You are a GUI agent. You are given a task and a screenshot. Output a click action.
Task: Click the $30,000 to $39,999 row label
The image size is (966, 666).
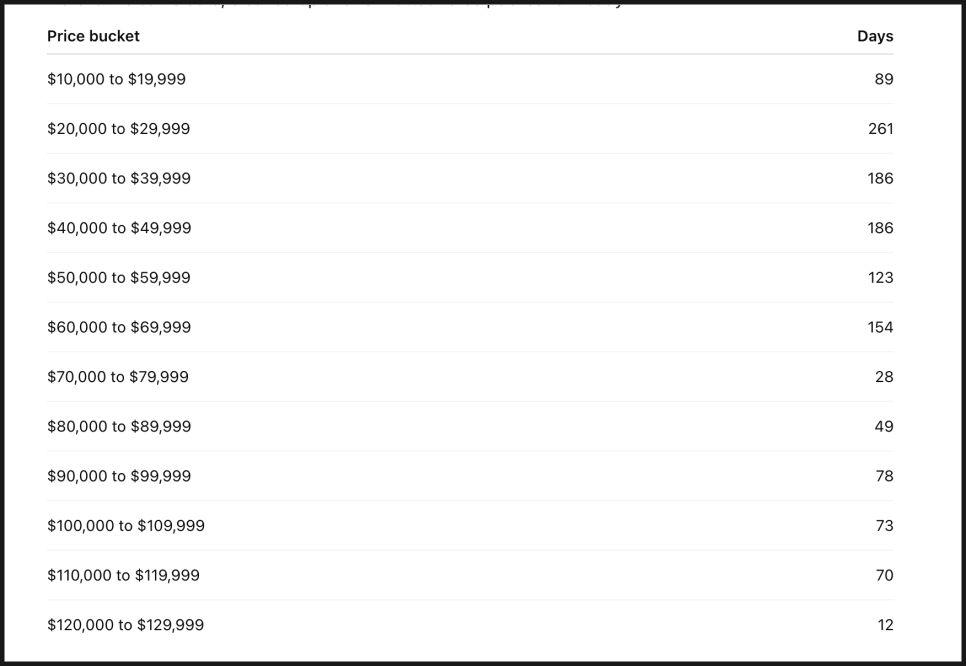(118, 178)
